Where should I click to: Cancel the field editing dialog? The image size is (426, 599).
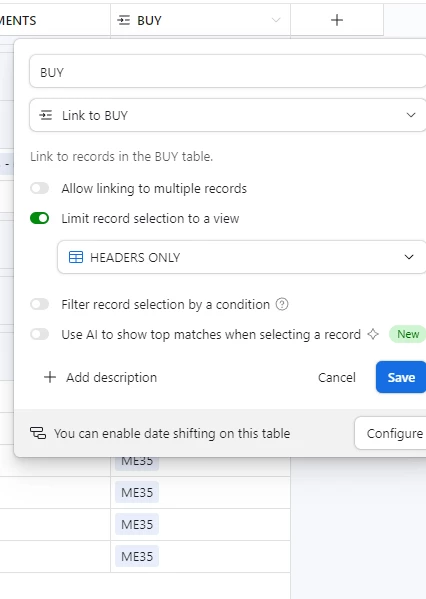point(337,377)
